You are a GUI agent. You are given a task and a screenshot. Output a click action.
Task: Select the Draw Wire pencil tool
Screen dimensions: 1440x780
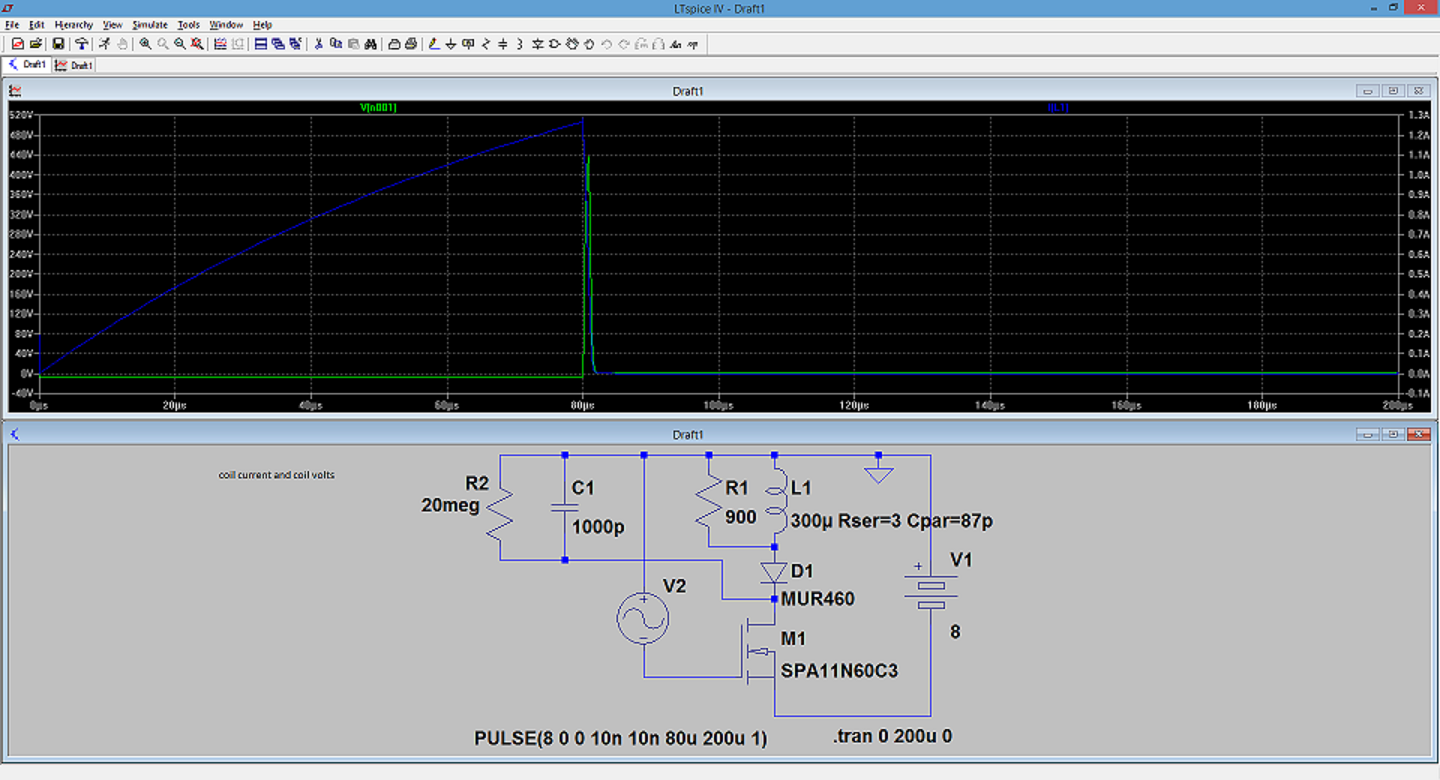pyautogui.click(x=433, y=44)
